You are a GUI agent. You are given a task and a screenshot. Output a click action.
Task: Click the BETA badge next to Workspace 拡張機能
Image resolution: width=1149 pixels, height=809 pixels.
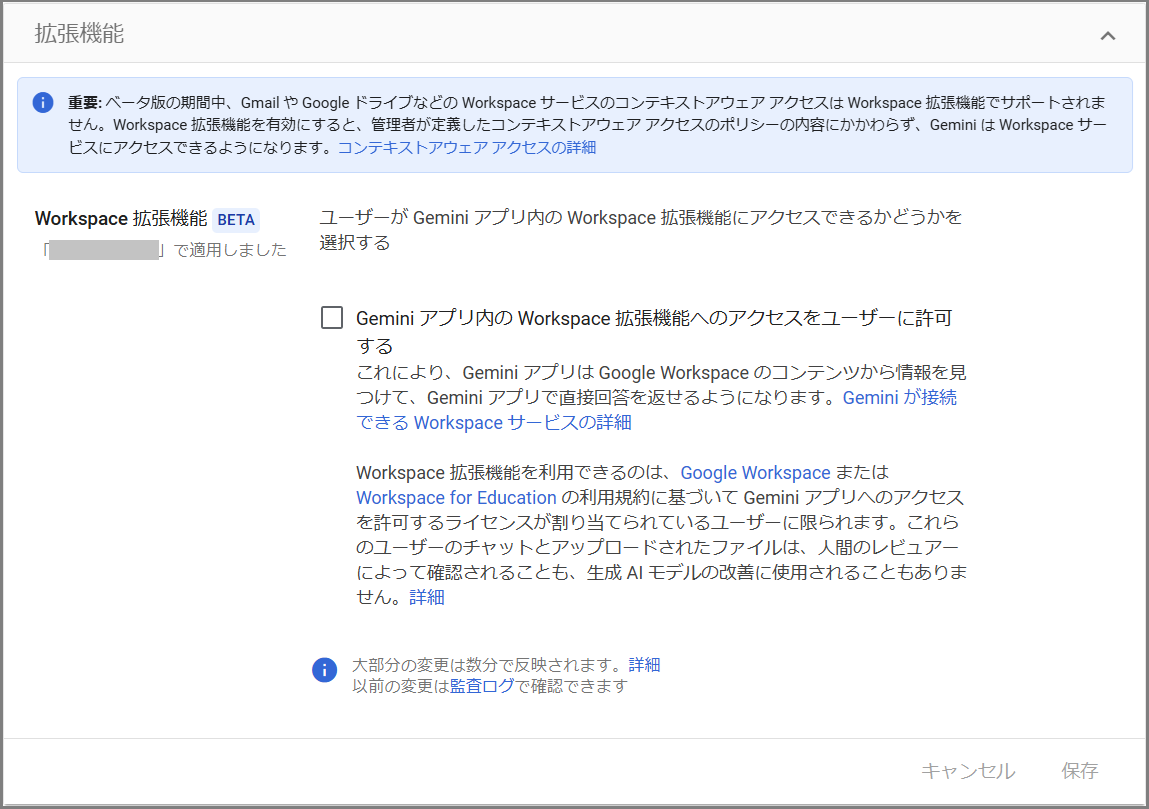pyautogui.click(x=236, y=220)
